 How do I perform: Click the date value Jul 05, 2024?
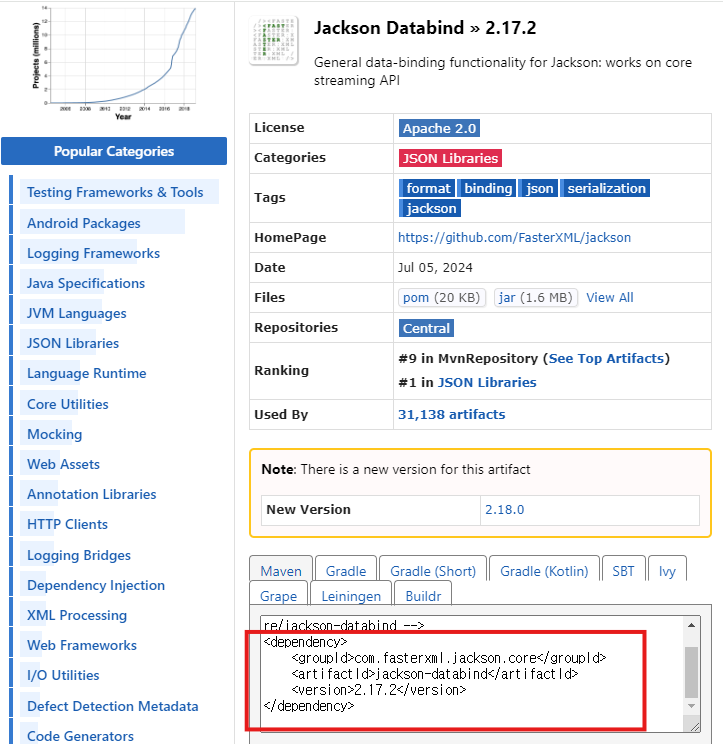[435, 268]
